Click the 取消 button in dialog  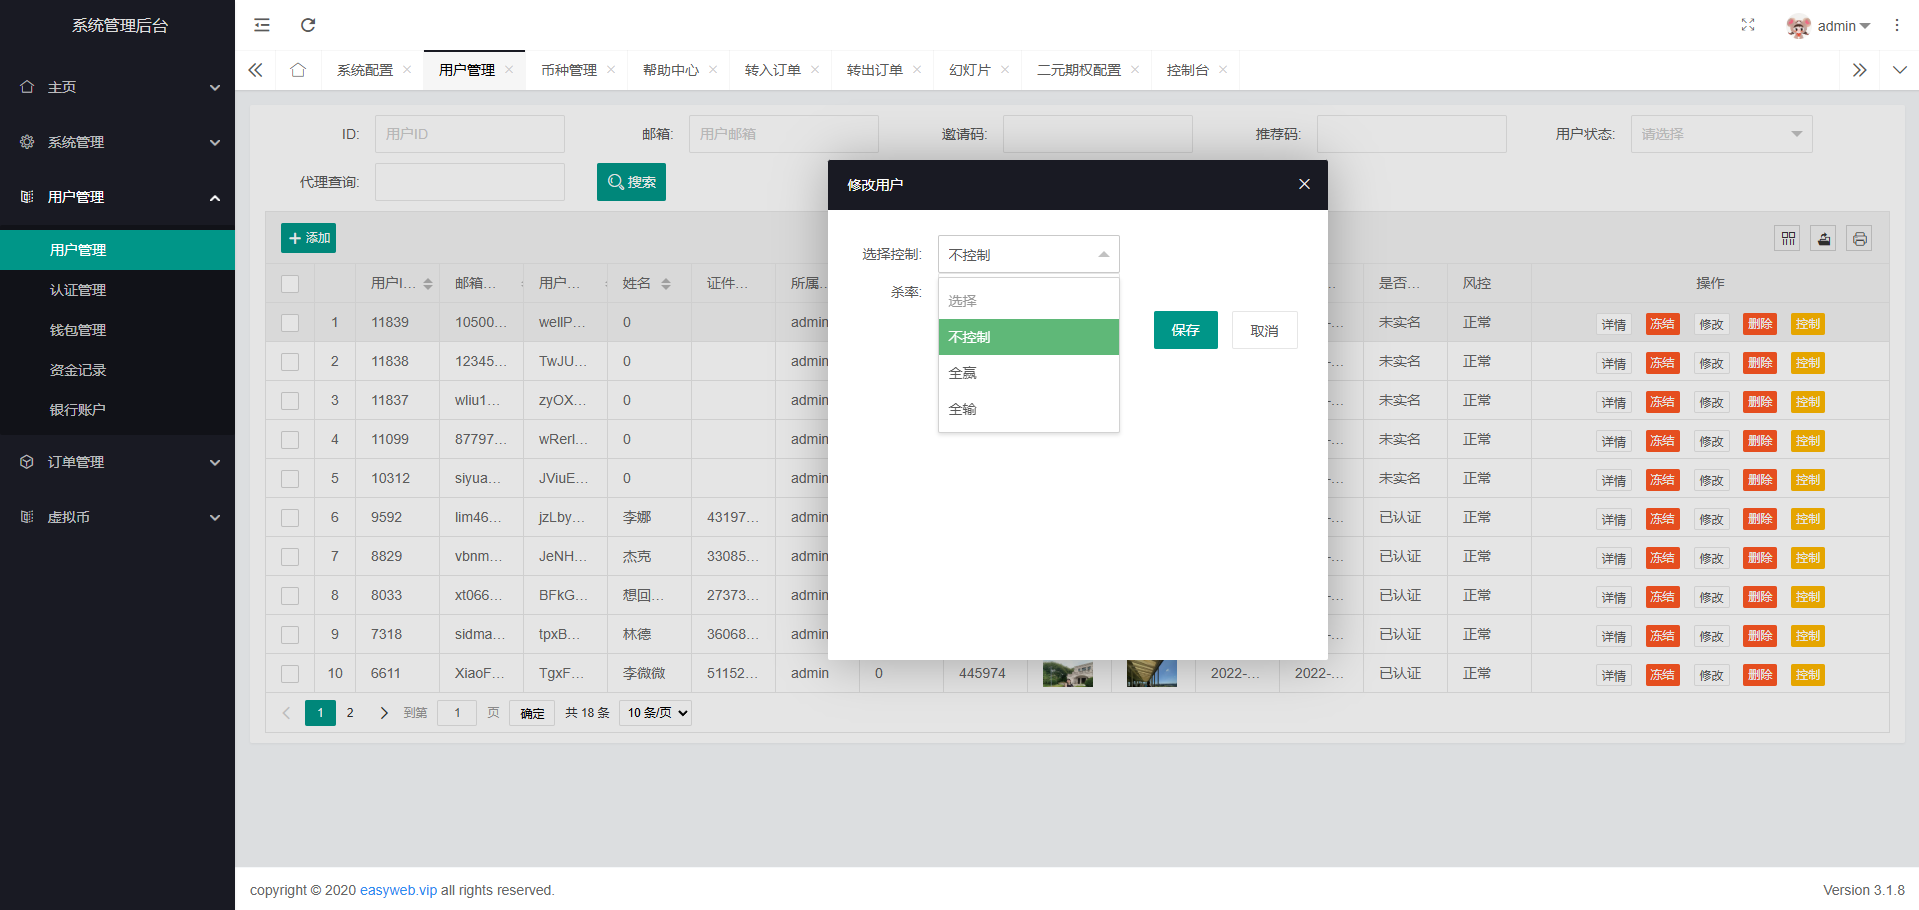[1264, 330]
